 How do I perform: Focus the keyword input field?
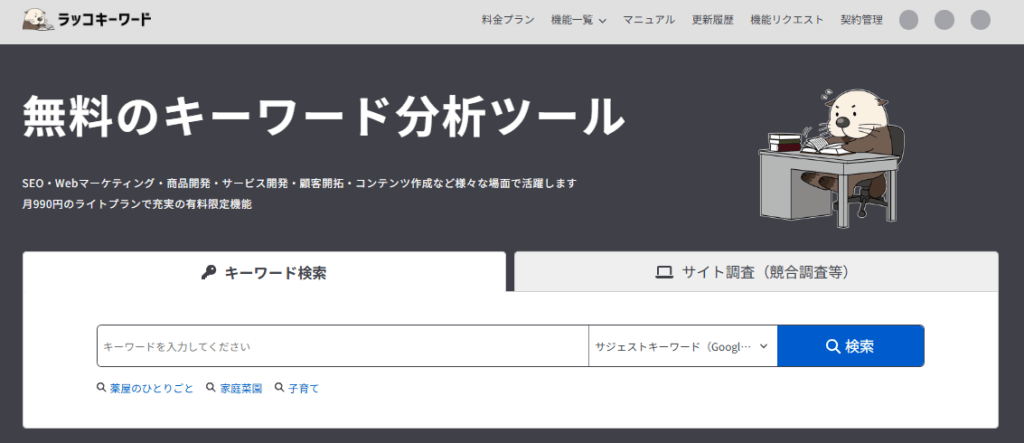point(343,346)
